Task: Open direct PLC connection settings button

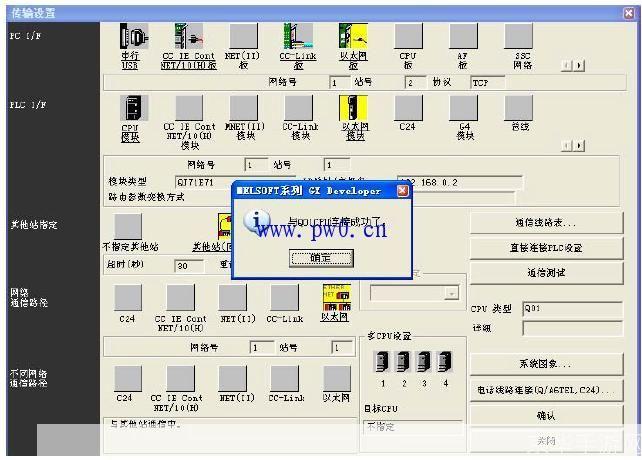Action: [x=547, y=248]
